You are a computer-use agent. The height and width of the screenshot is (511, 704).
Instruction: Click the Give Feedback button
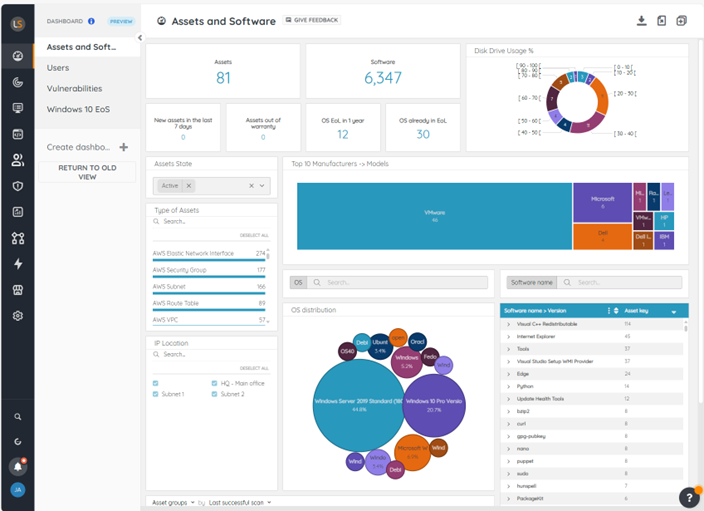pyautogui.click(x=312, y=20)
